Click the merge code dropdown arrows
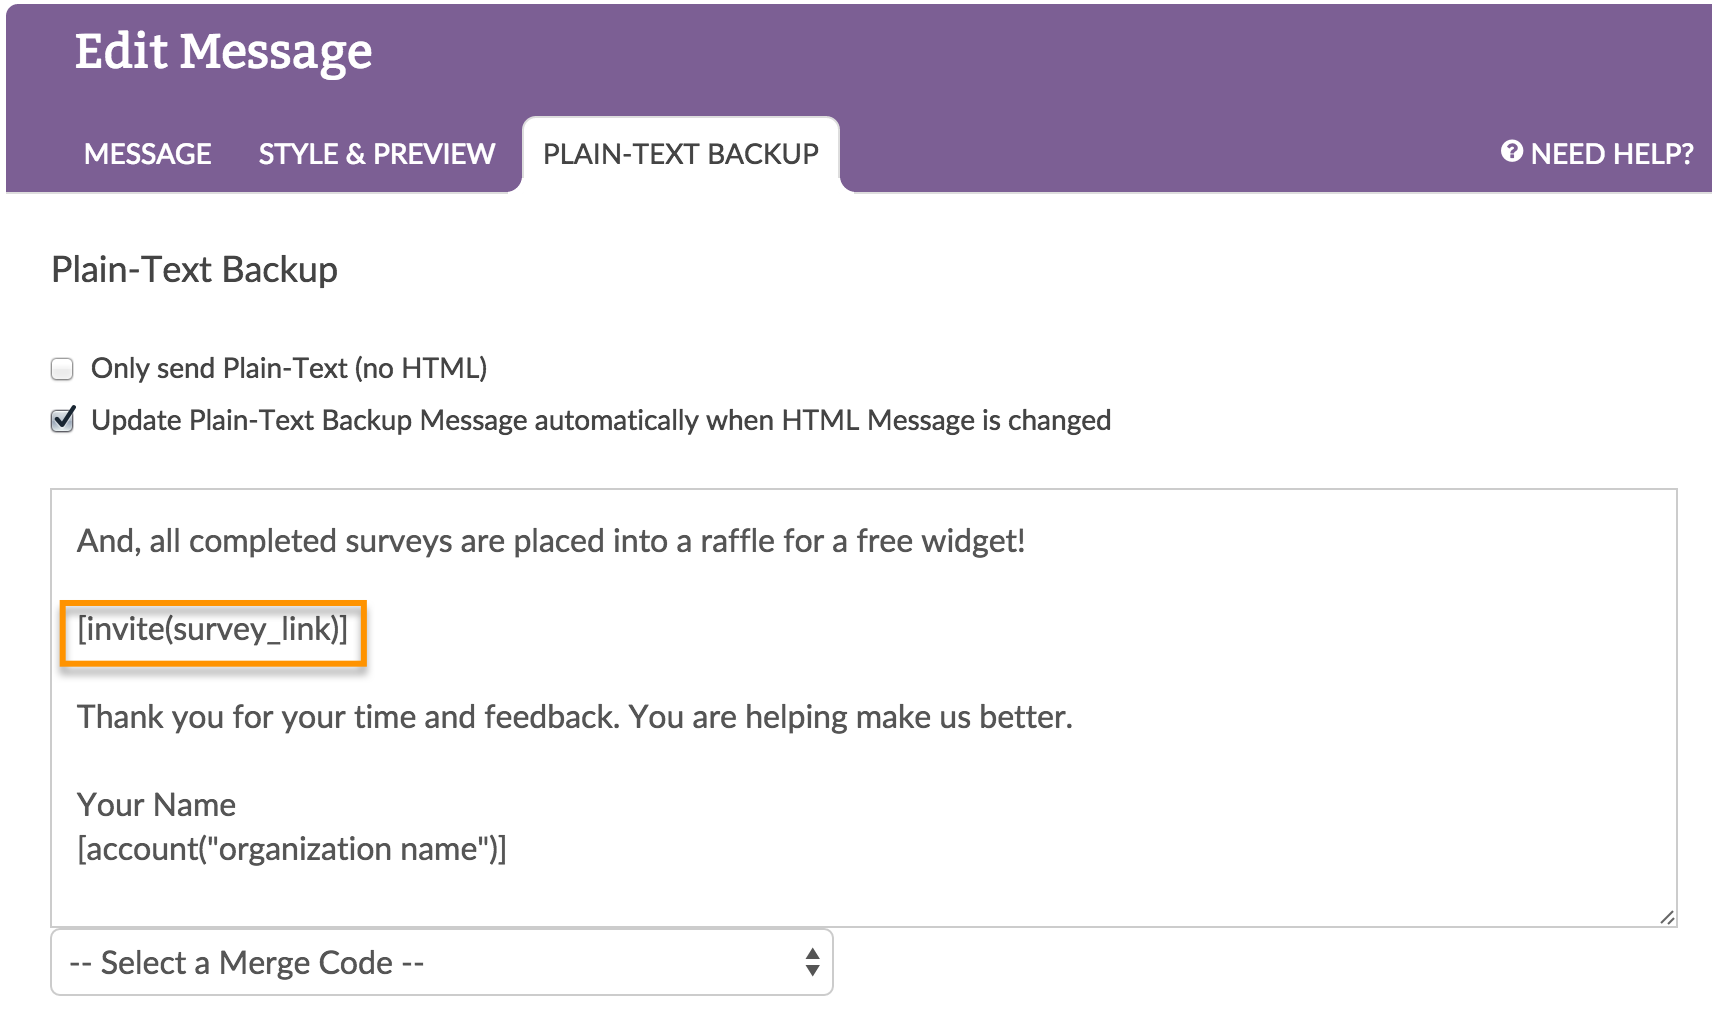The height and width of the screenshot is (1024, 1712). tap(812, 962)
